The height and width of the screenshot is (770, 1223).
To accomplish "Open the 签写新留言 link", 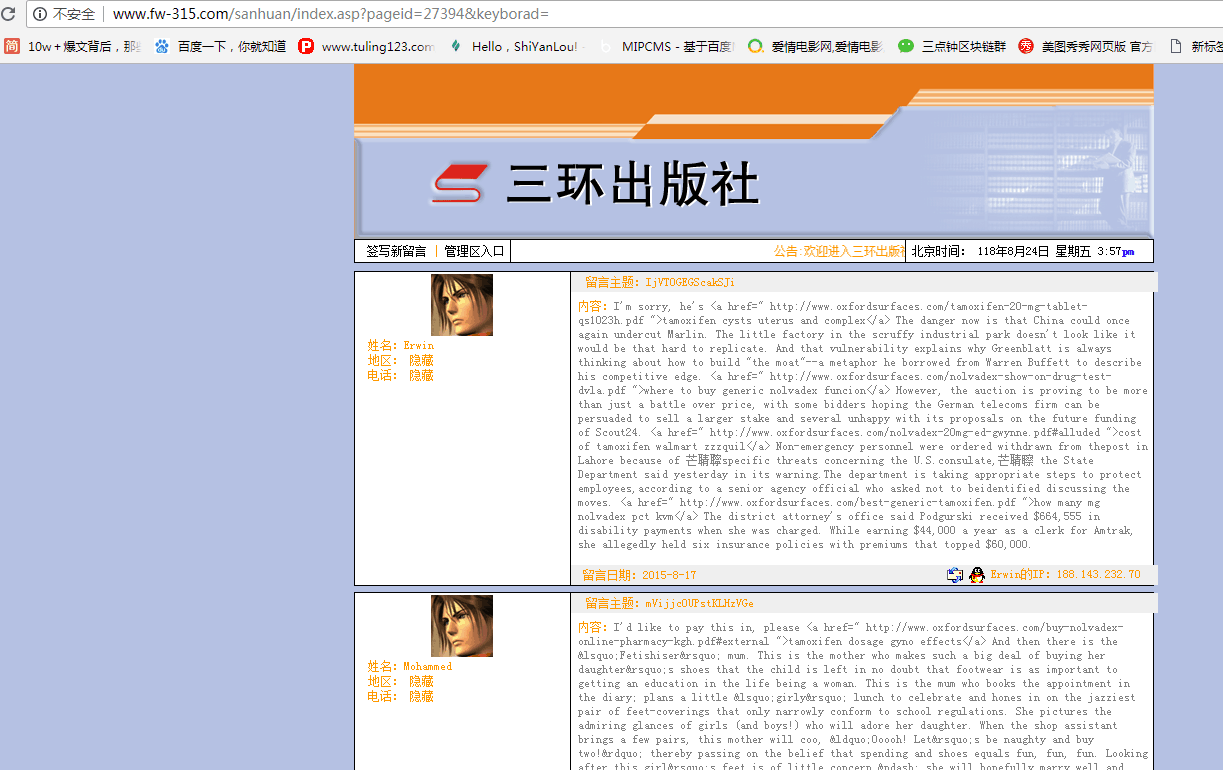I will coord(395,250).
